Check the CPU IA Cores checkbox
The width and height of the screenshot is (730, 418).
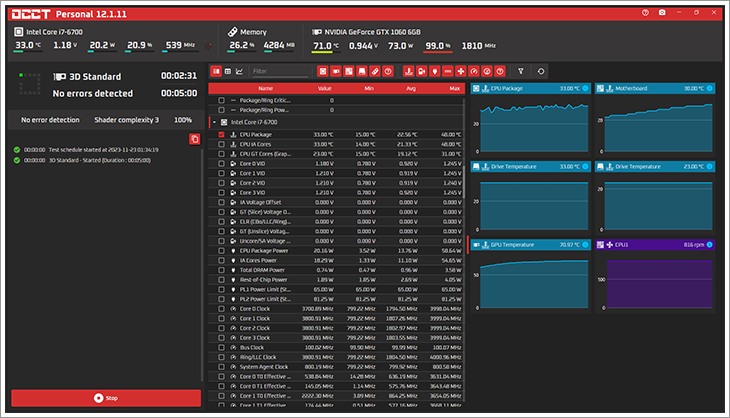tap(222, 144)
